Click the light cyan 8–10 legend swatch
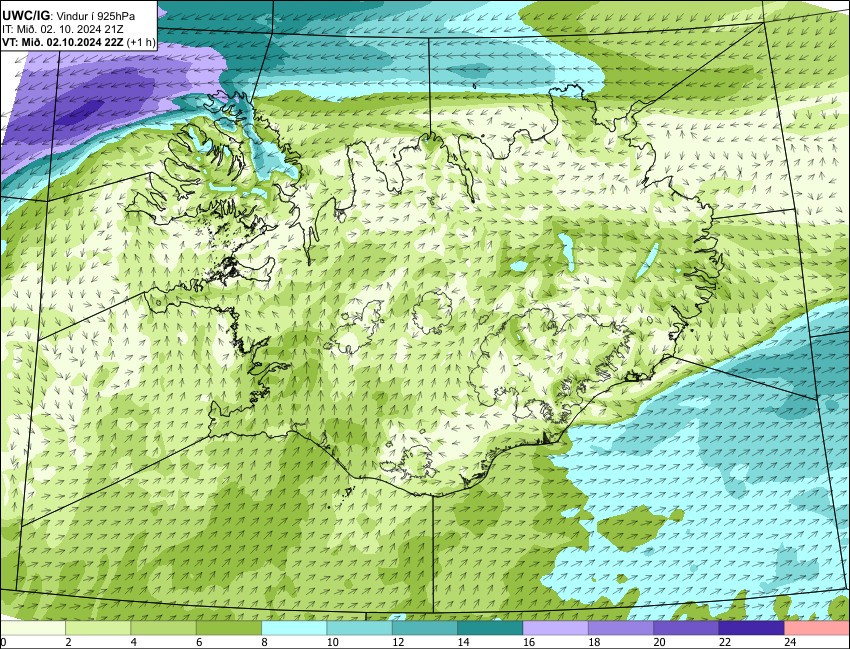Image resolution: width=850 pixels, height=649 pixels. (x=294, y=628)
